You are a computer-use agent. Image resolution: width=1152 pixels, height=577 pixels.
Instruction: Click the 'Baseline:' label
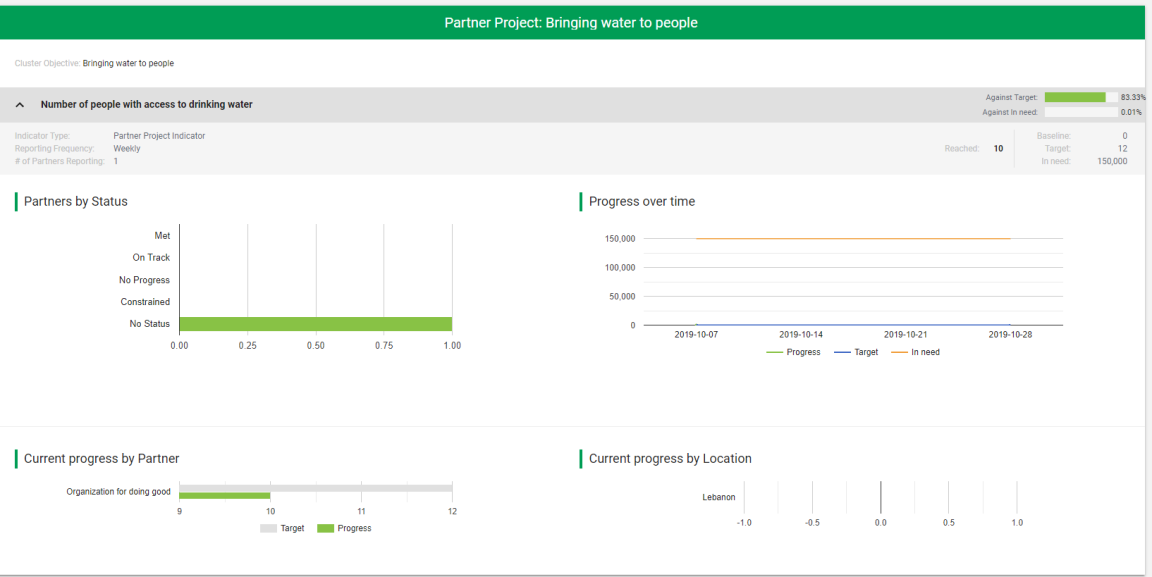coord(1054,136)
